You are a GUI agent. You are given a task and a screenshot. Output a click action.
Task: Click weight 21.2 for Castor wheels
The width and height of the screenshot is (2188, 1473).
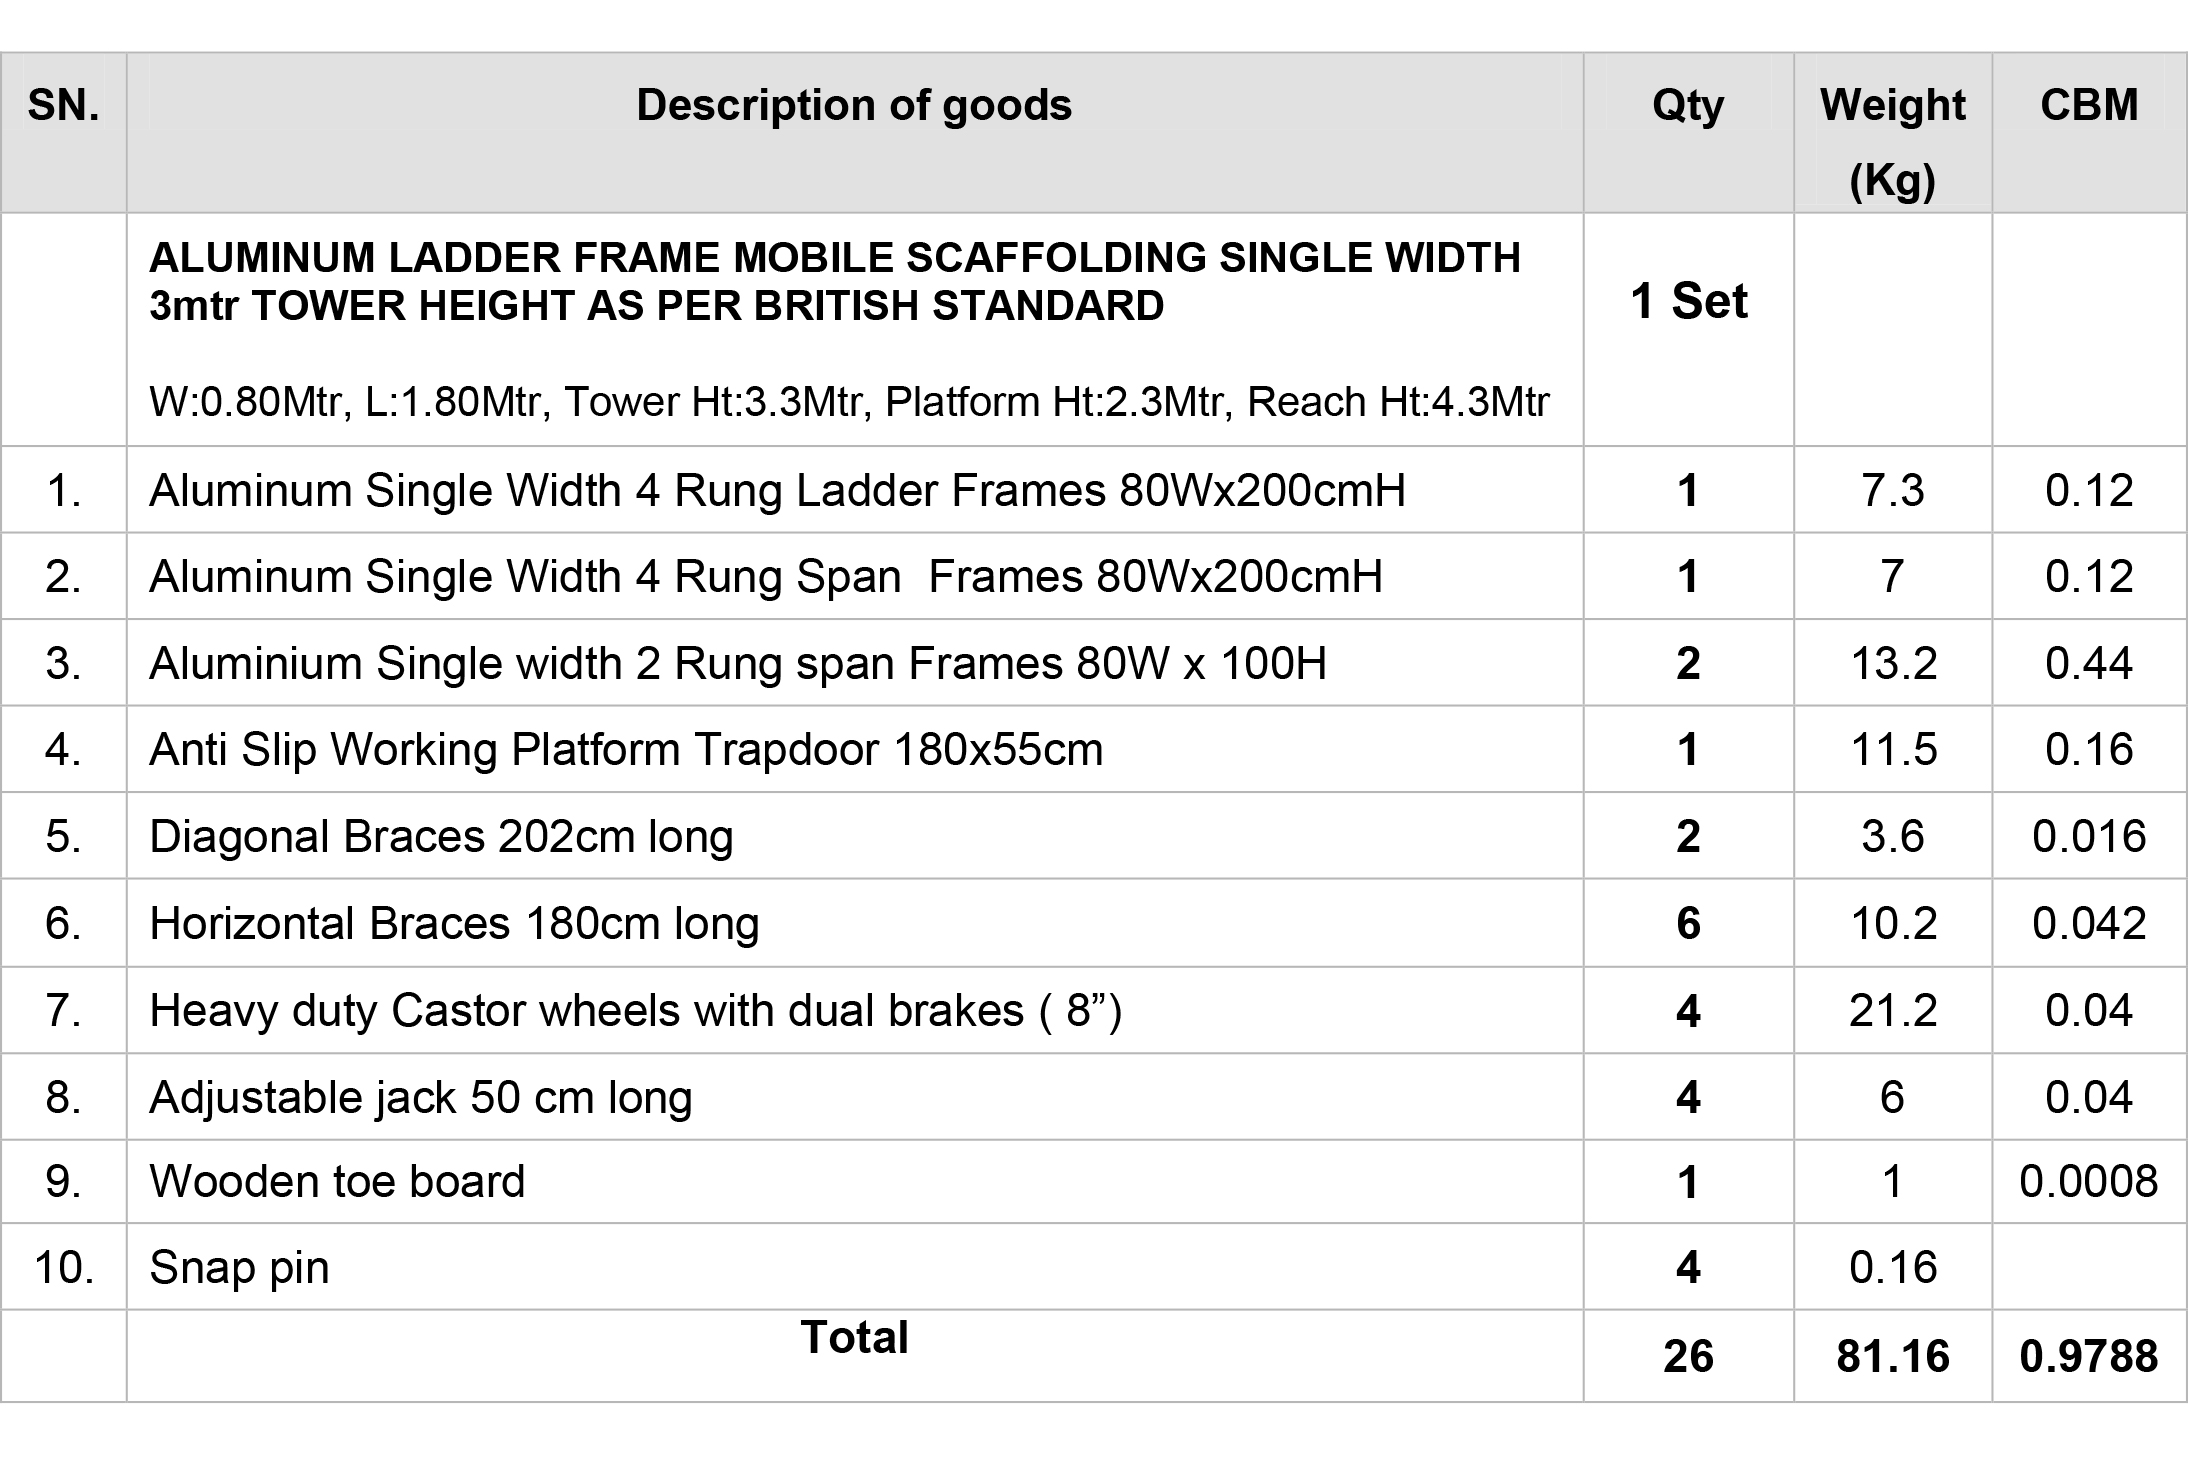1892,1010
